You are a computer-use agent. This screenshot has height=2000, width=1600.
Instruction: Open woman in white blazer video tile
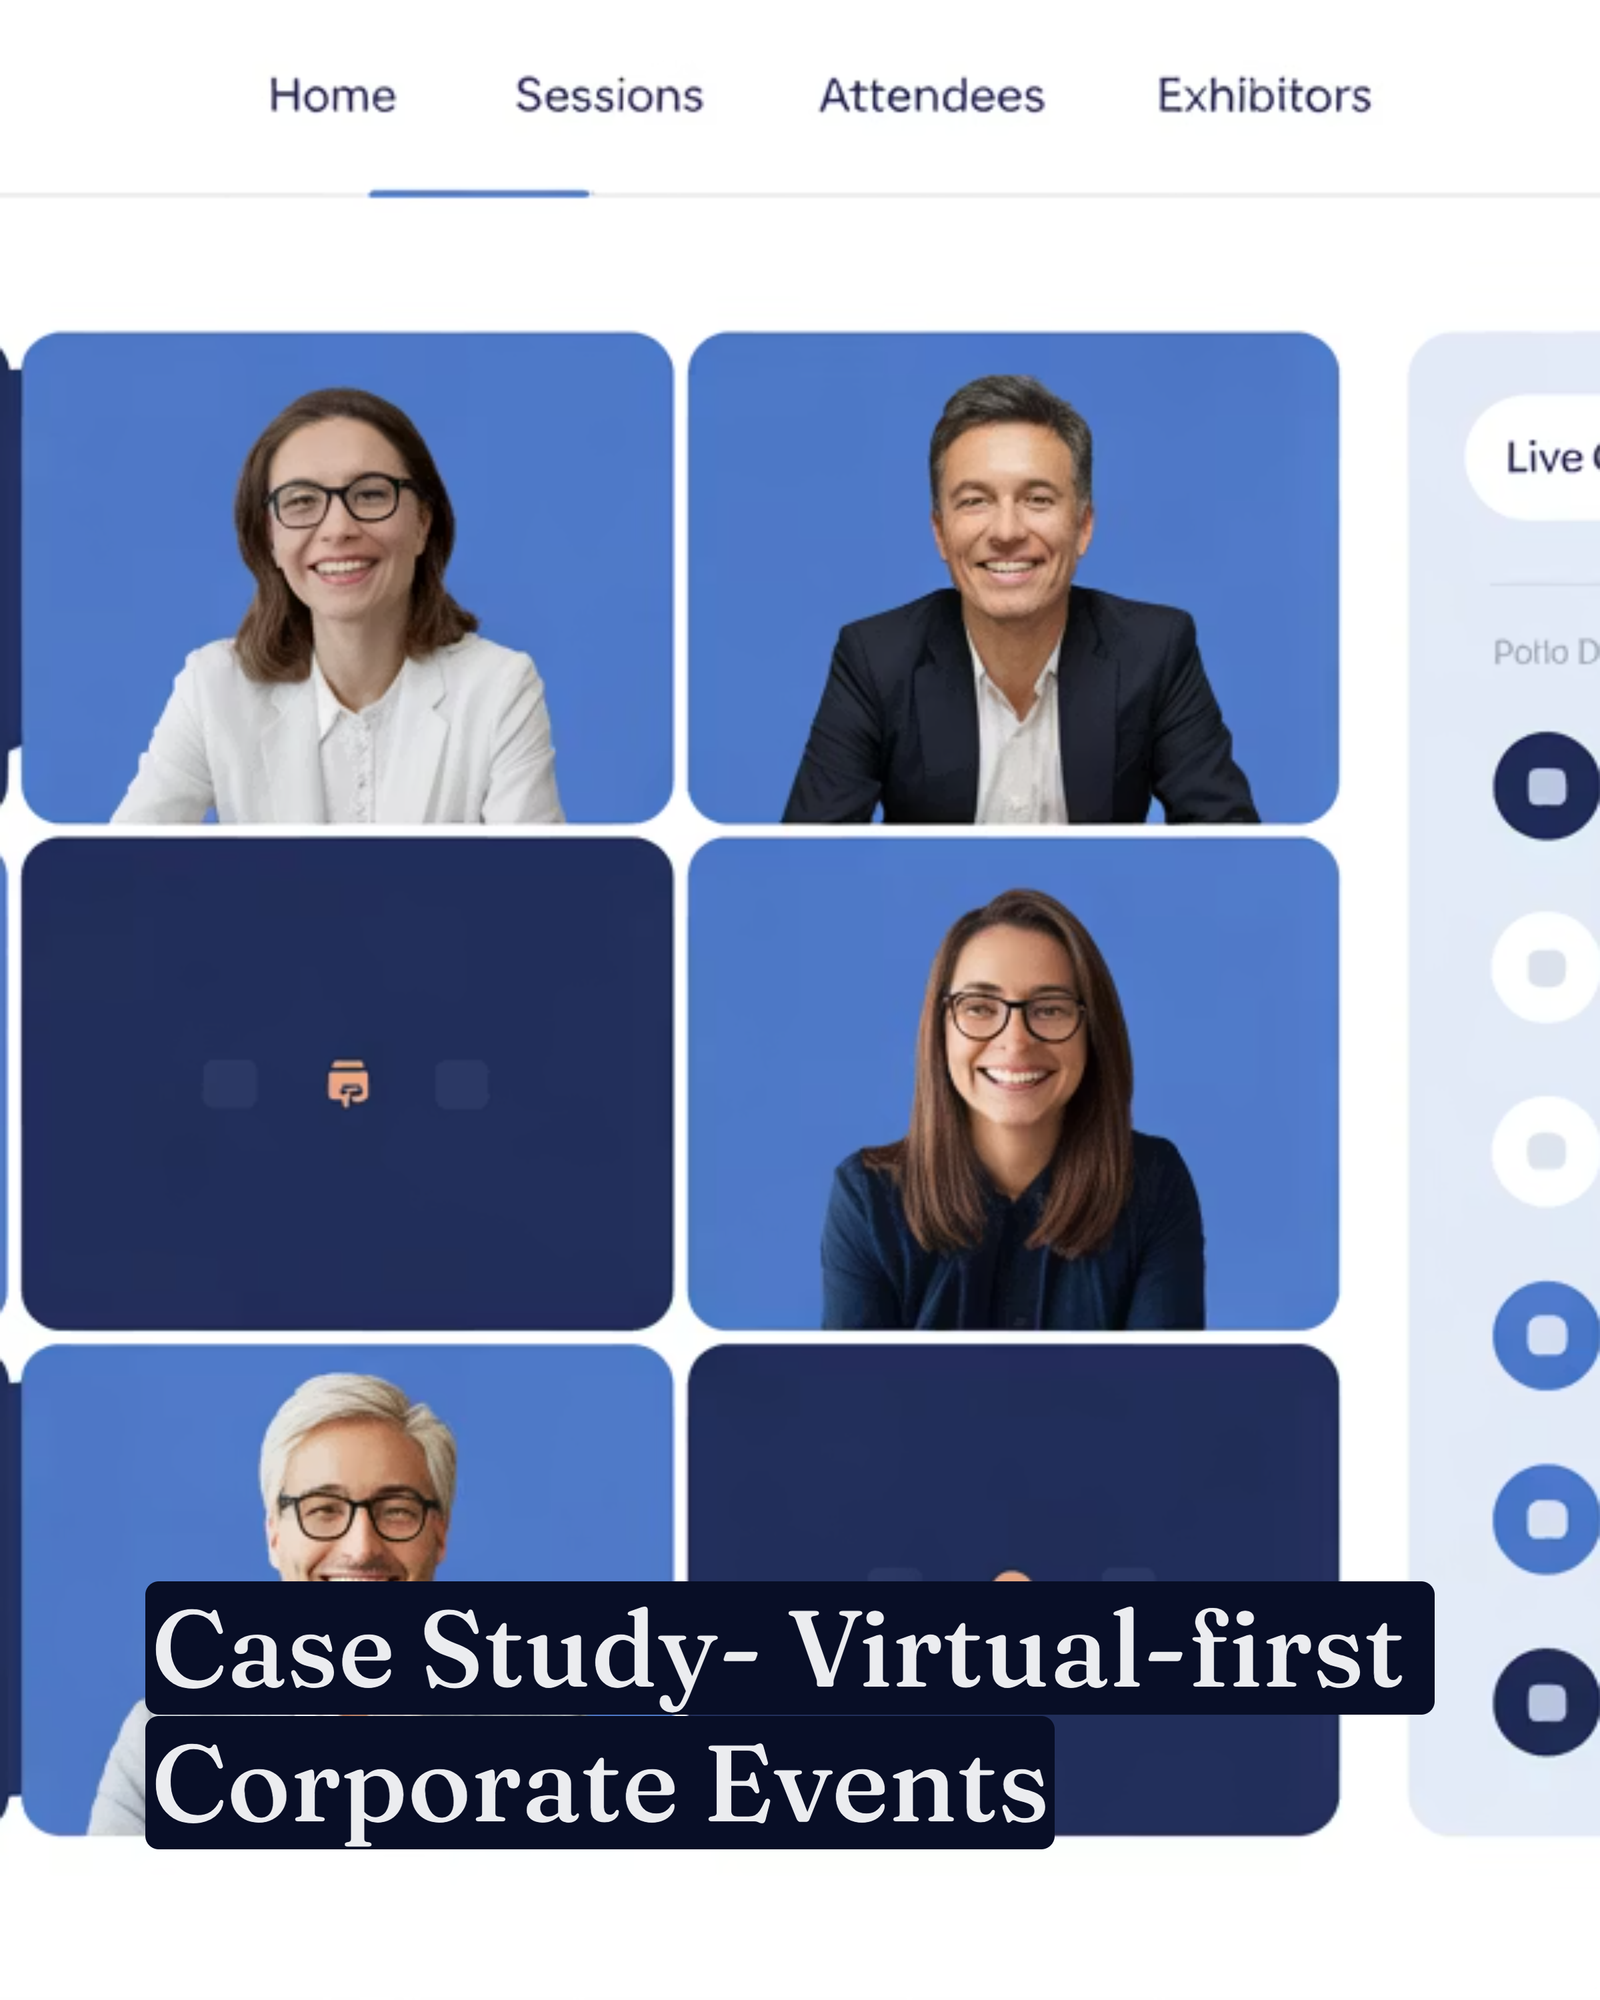point(347,578)
